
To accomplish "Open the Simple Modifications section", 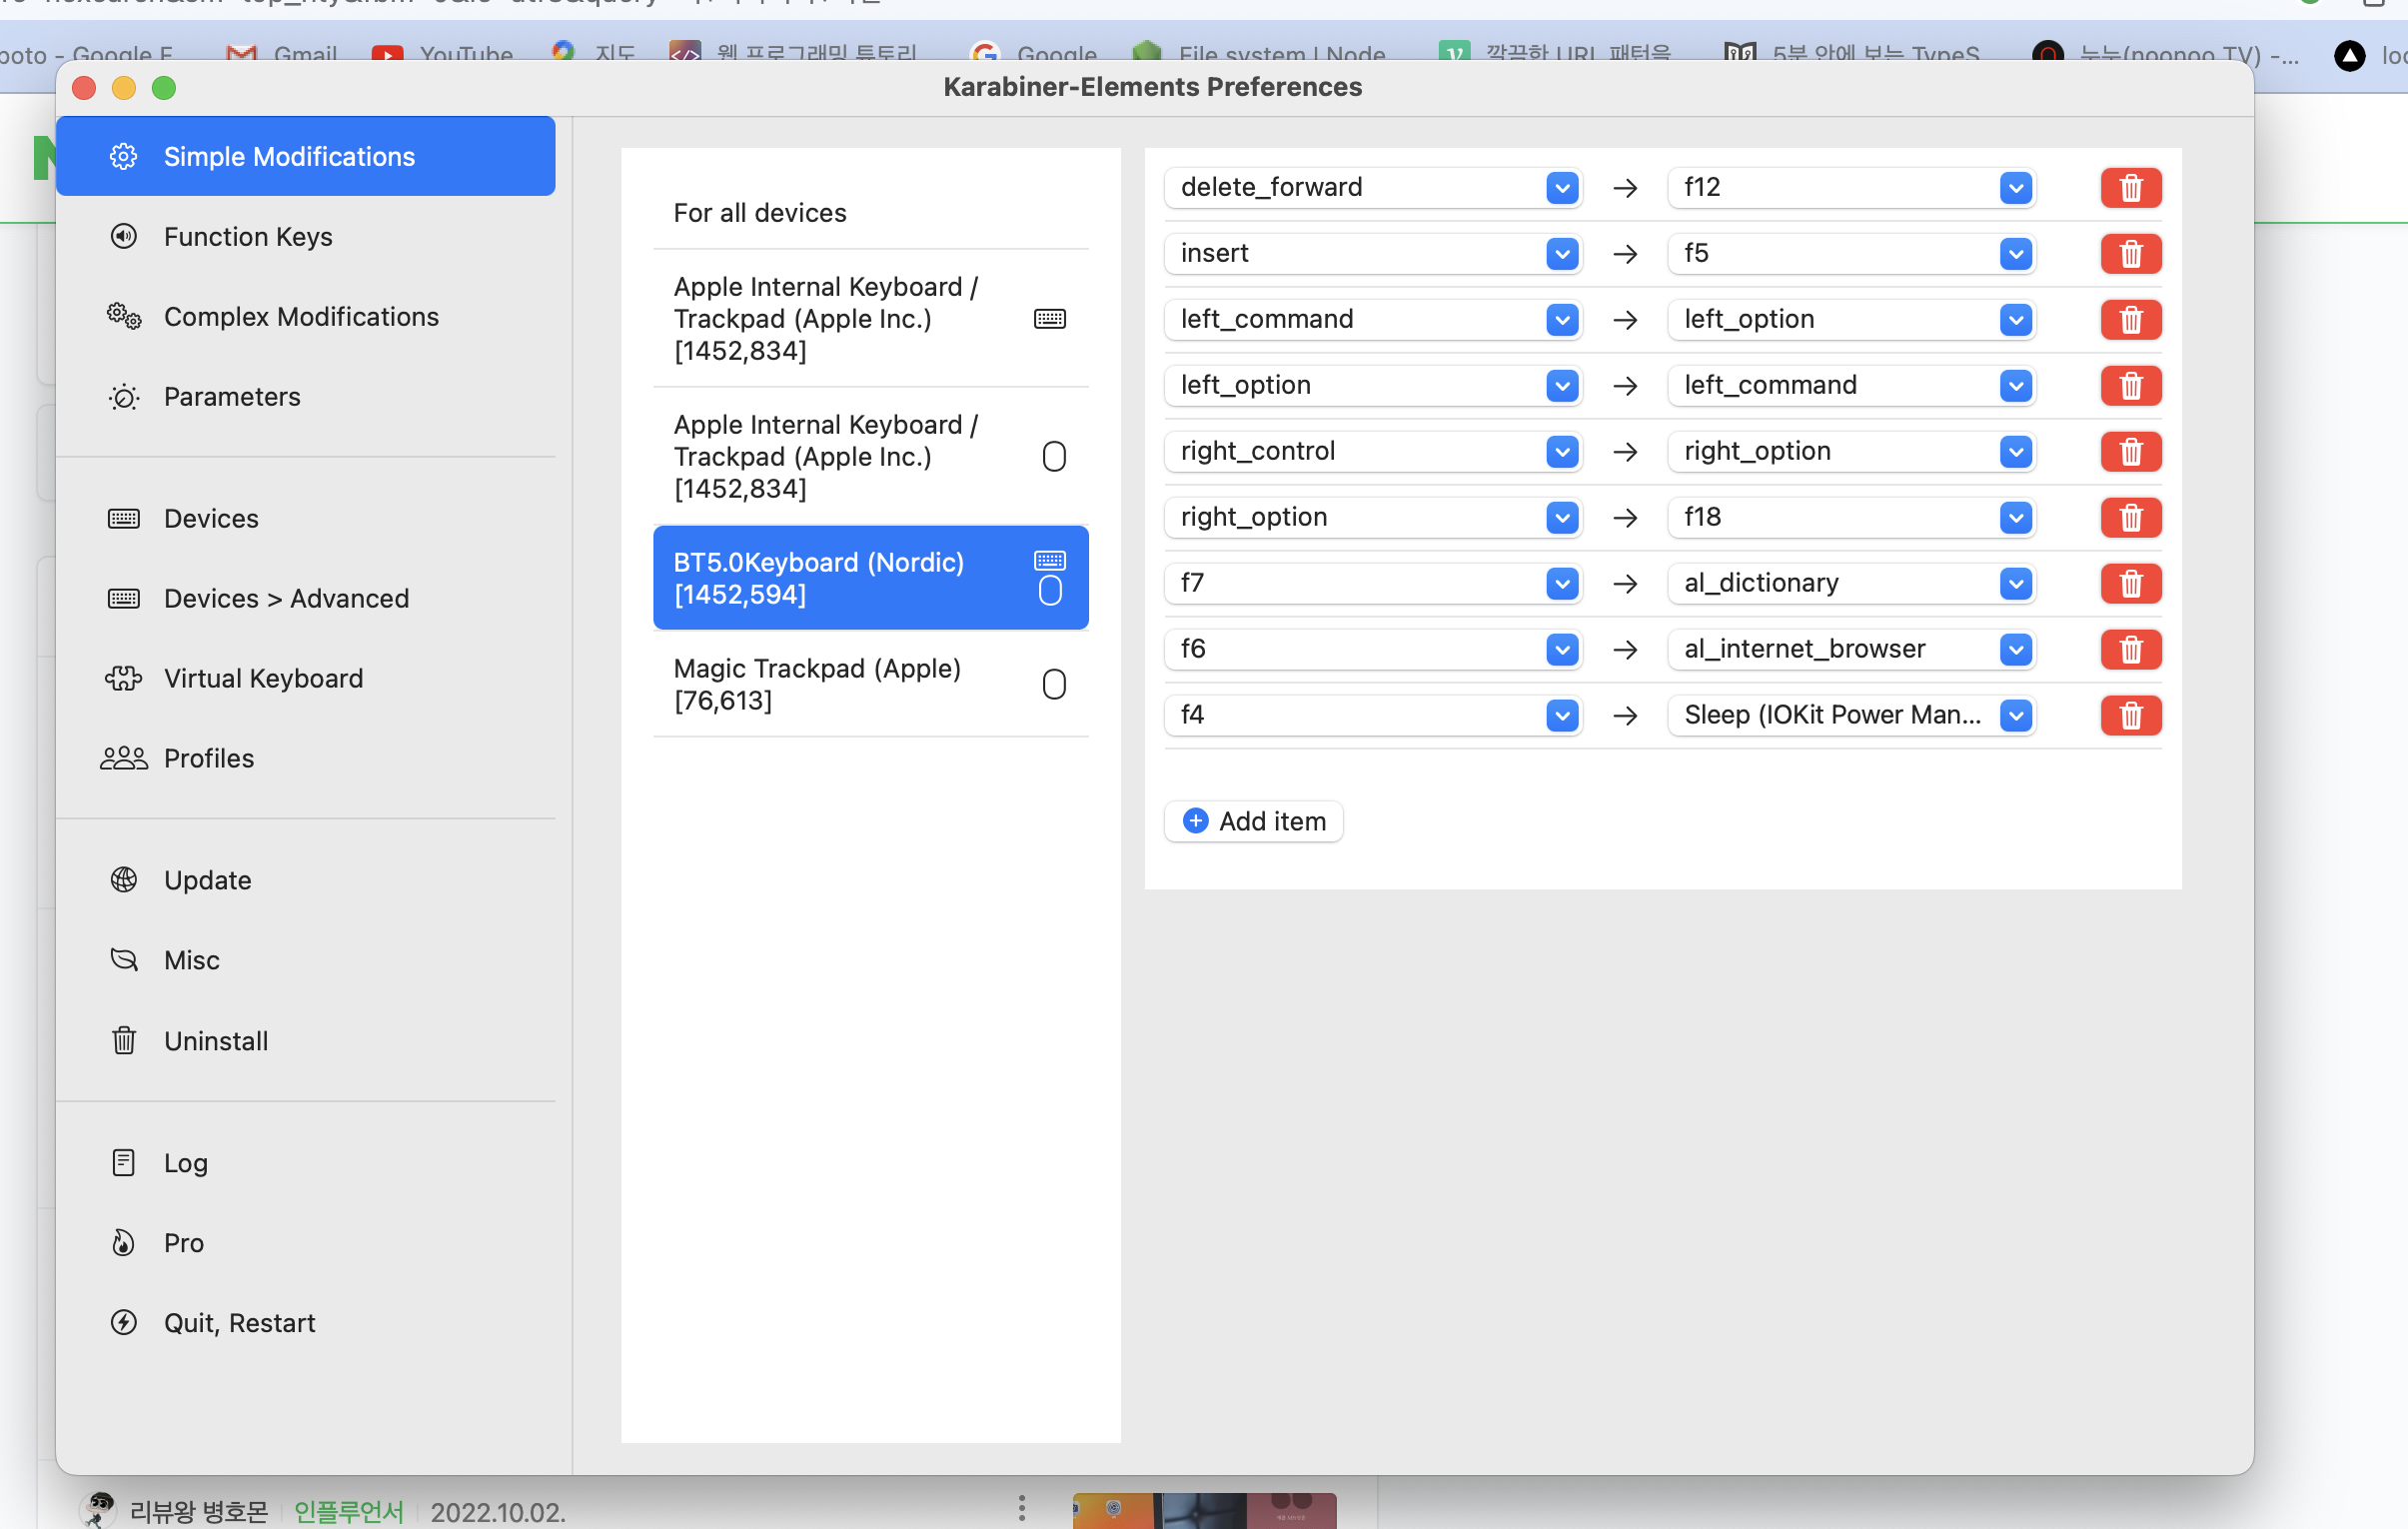I will point(305,156).
